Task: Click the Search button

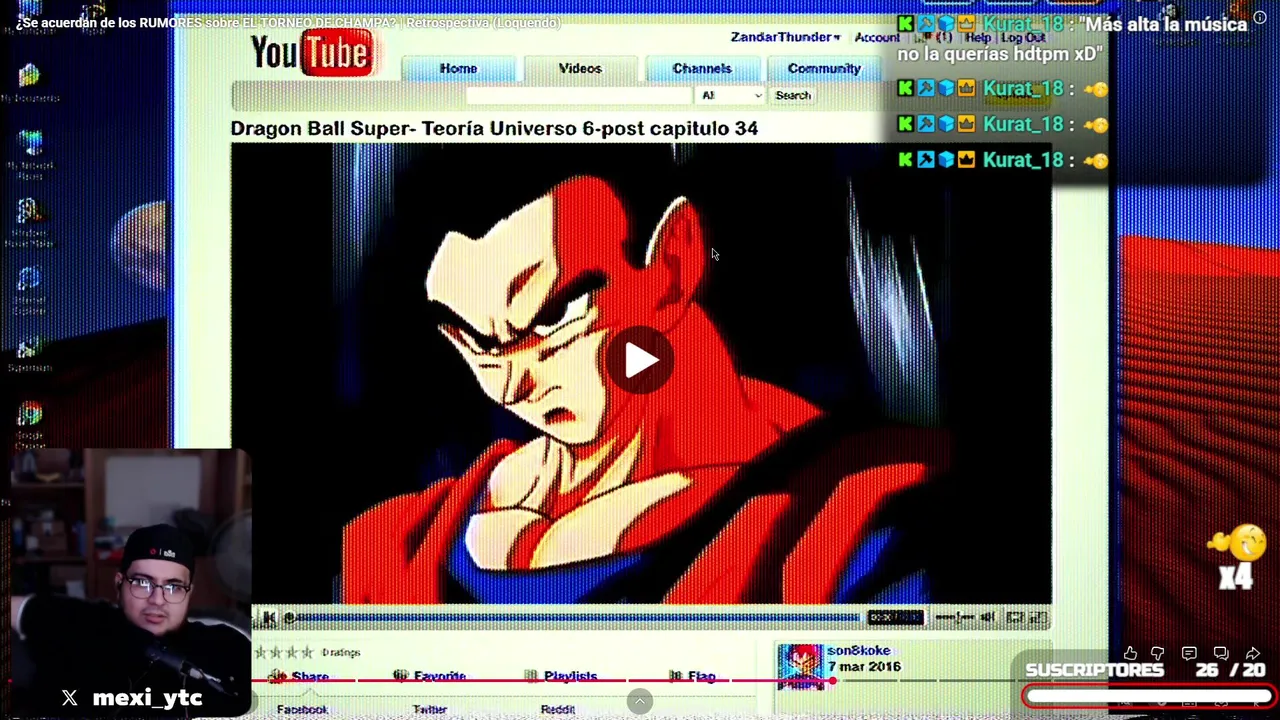Action: pos(793,95)
